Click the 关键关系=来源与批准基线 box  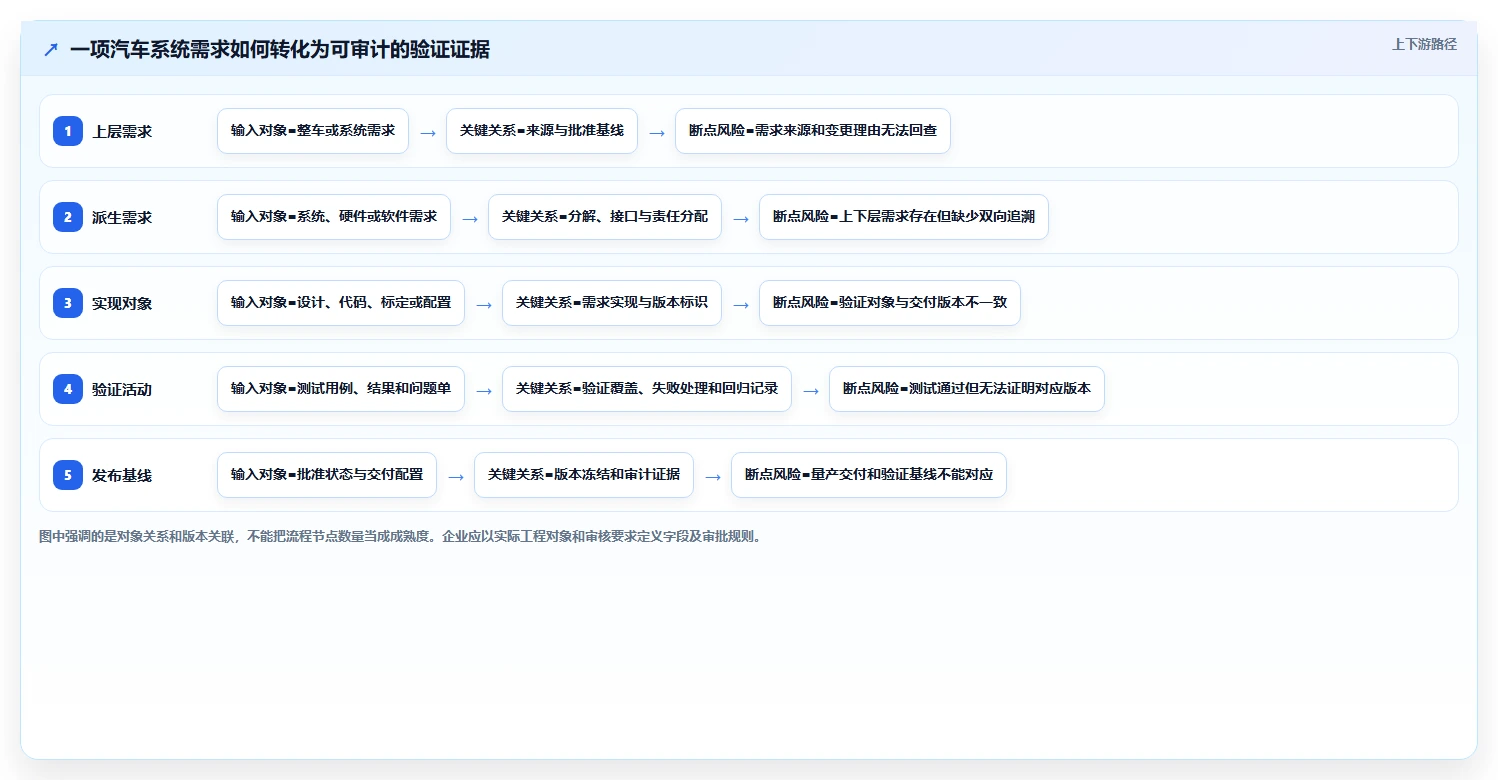(x=542, y=131)
